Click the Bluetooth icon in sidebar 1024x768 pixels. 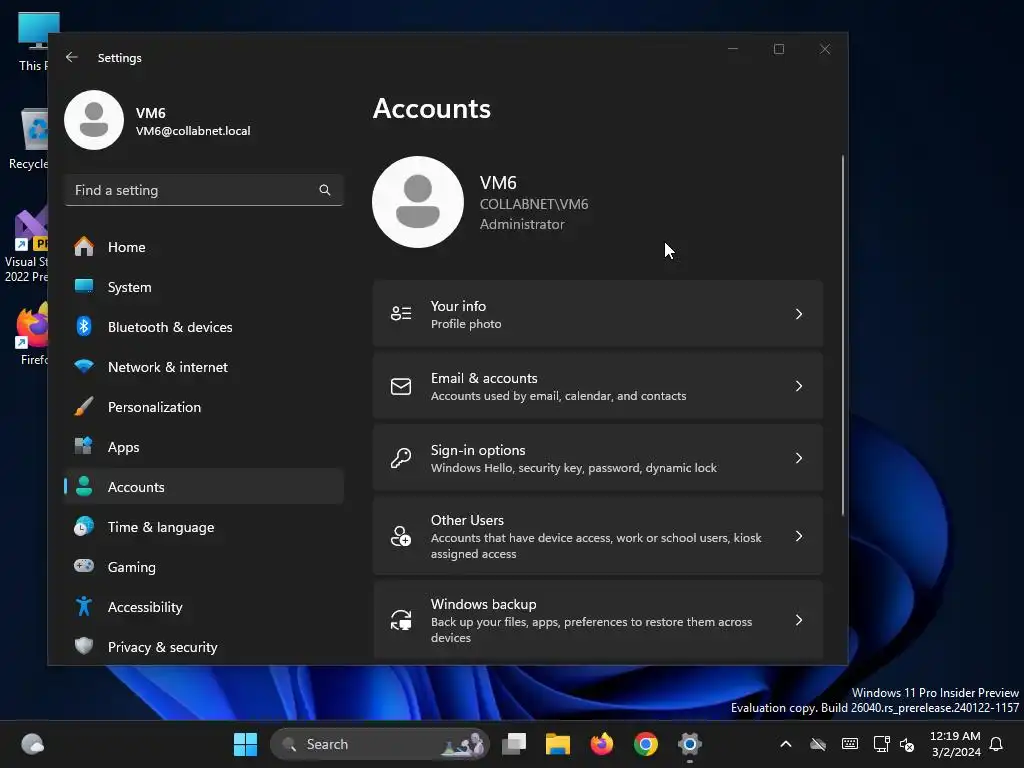click(84, 326)
